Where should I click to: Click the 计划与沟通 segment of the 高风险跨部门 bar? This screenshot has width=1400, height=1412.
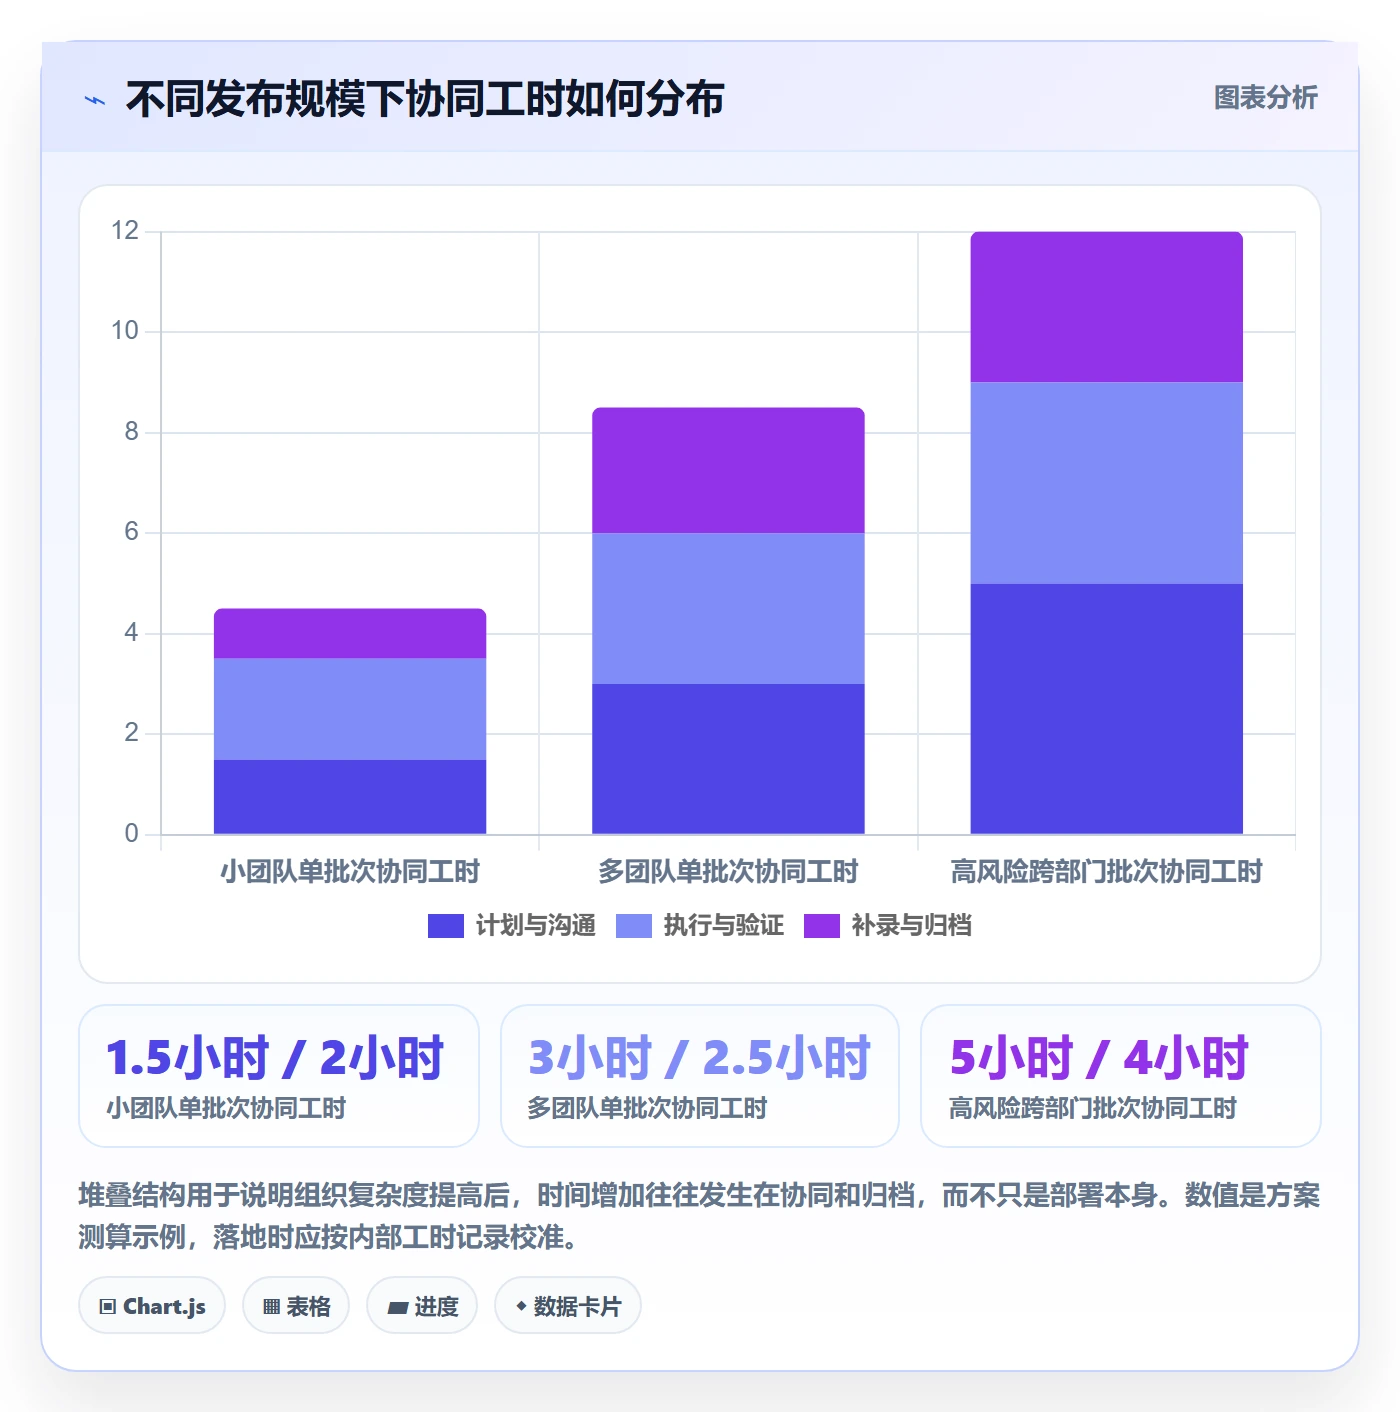(1106, 709)
